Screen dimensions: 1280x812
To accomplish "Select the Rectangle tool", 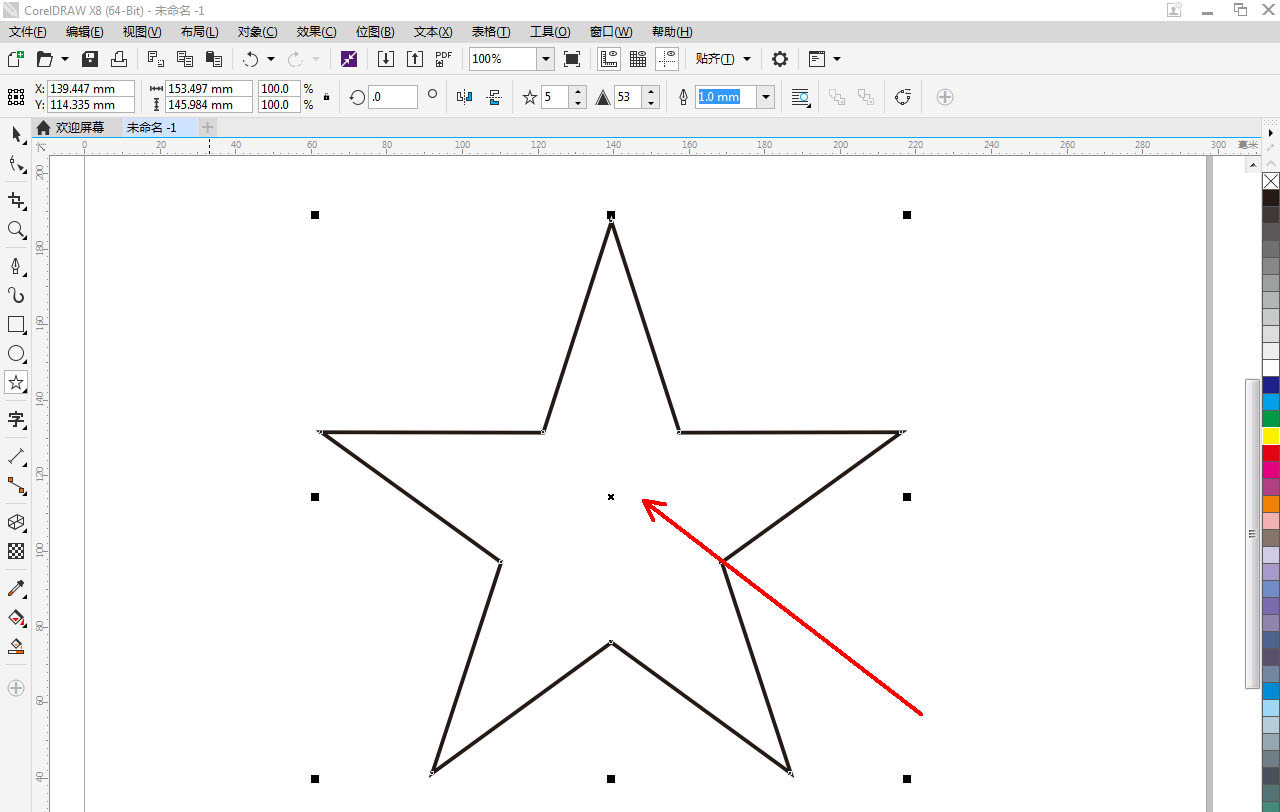I will tap(16, 324).
